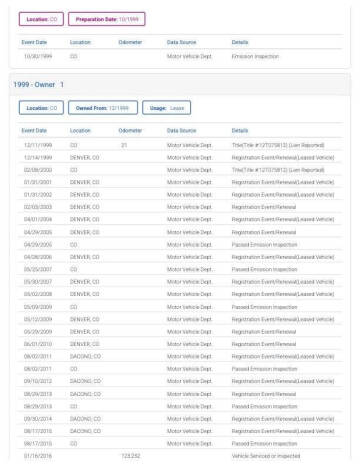360x466 pixels.
Task: Click the odometer value in the 01/16/2016 row
Action: tap(131, 456)
